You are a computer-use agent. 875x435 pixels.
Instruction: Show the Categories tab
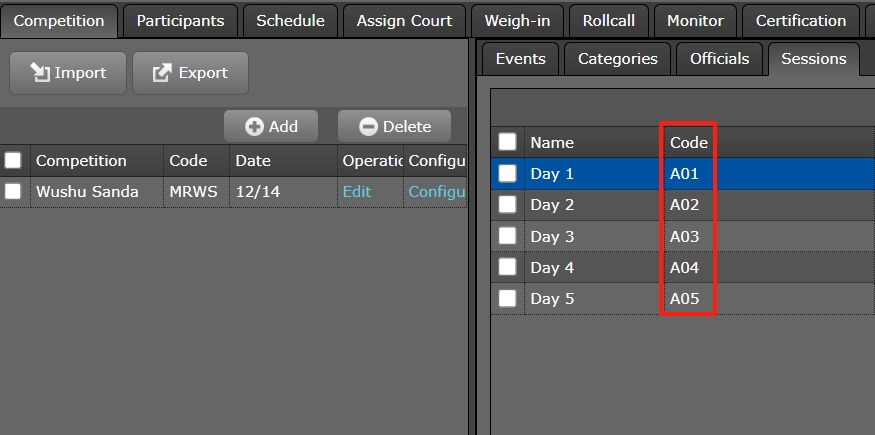(x=618, y=58)
